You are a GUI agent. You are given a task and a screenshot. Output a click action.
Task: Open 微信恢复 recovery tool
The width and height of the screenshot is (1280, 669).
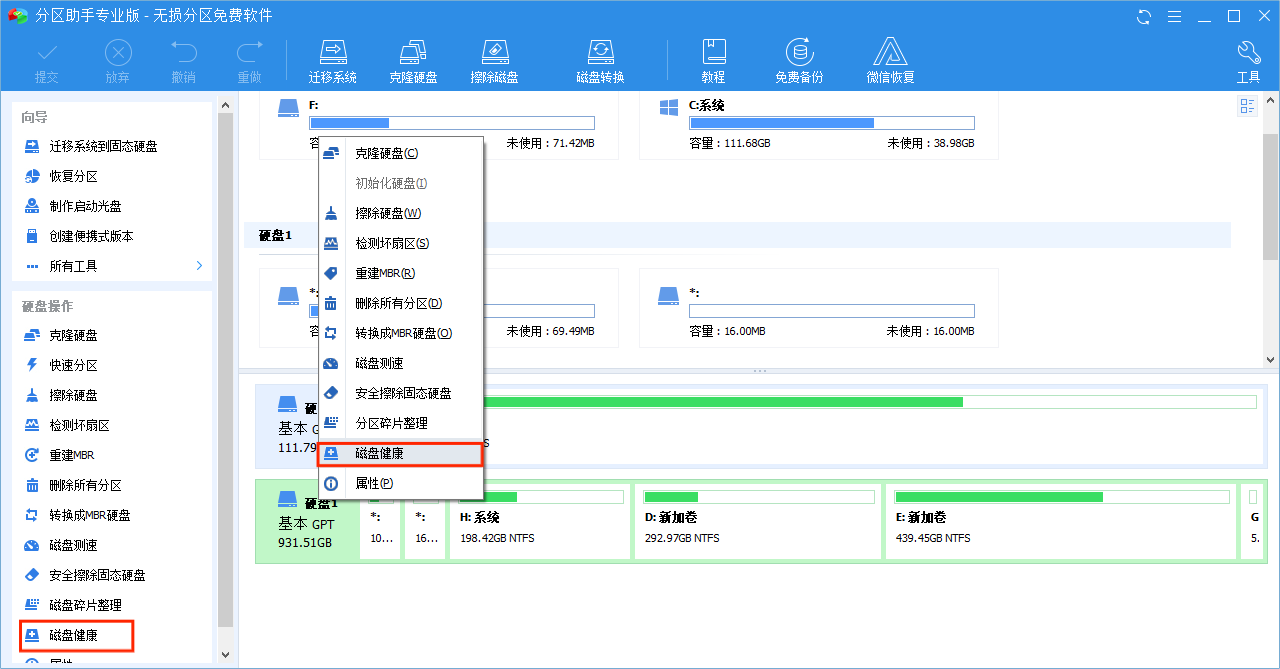(x=889, y=59)
